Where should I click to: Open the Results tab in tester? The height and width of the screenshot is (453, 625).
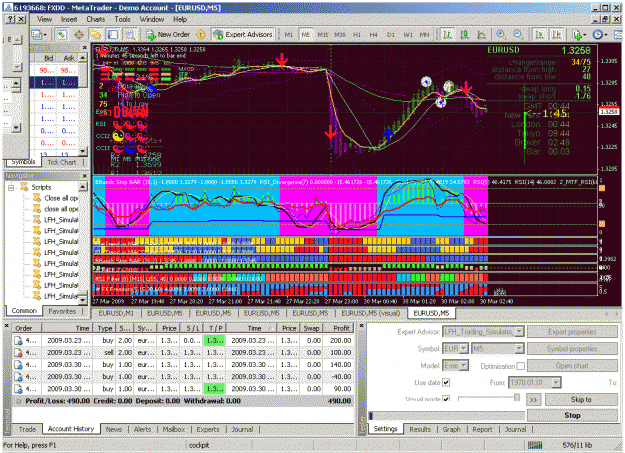(420, 429)
